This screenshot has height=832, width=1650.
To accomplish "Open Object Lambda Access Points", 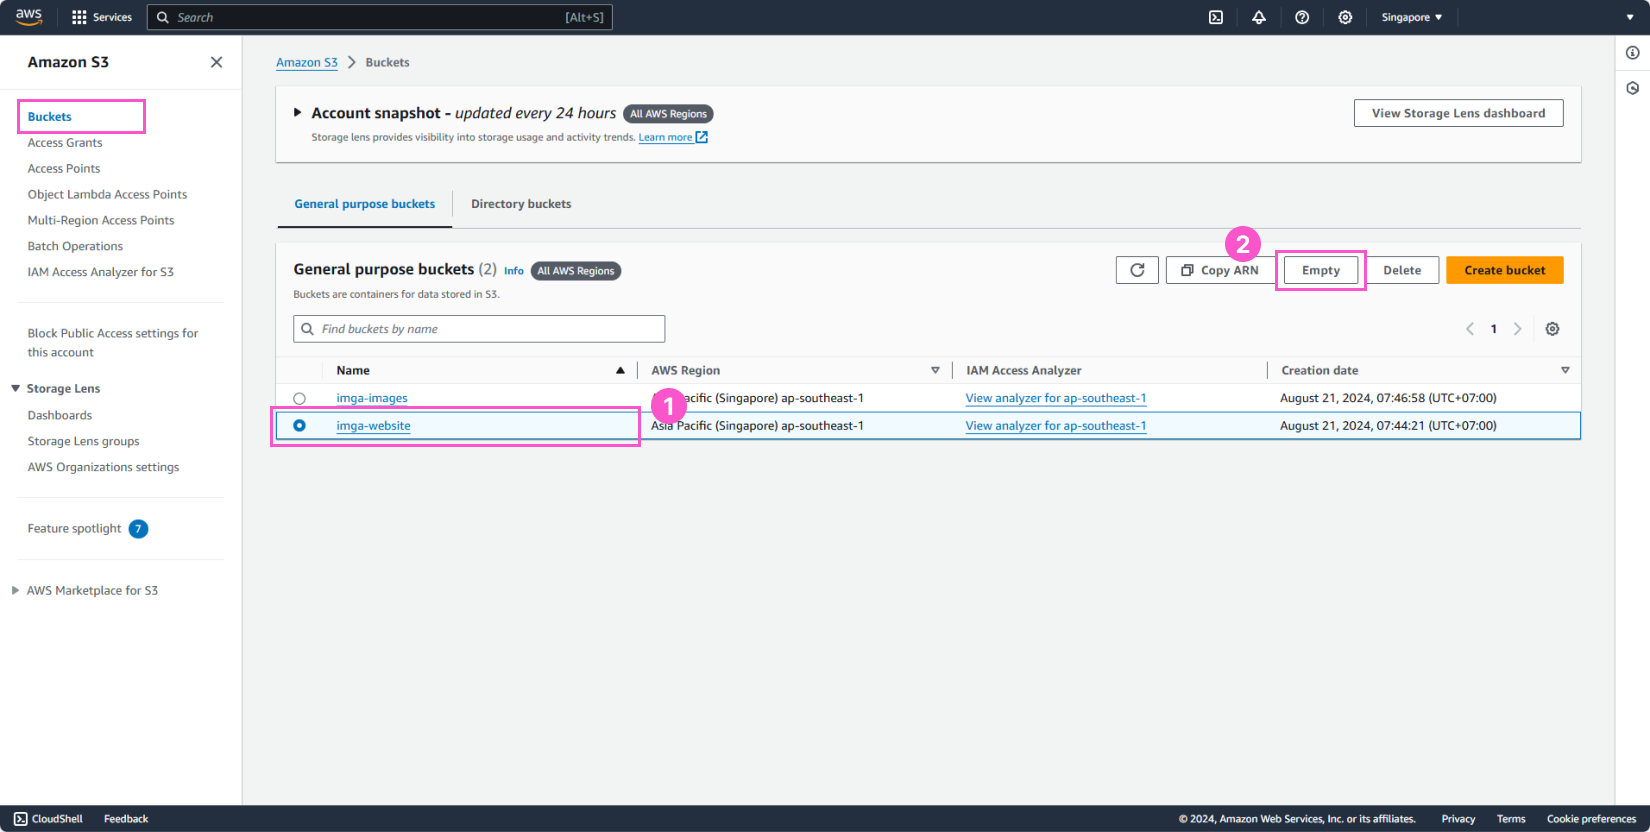I will click(107, 194).
